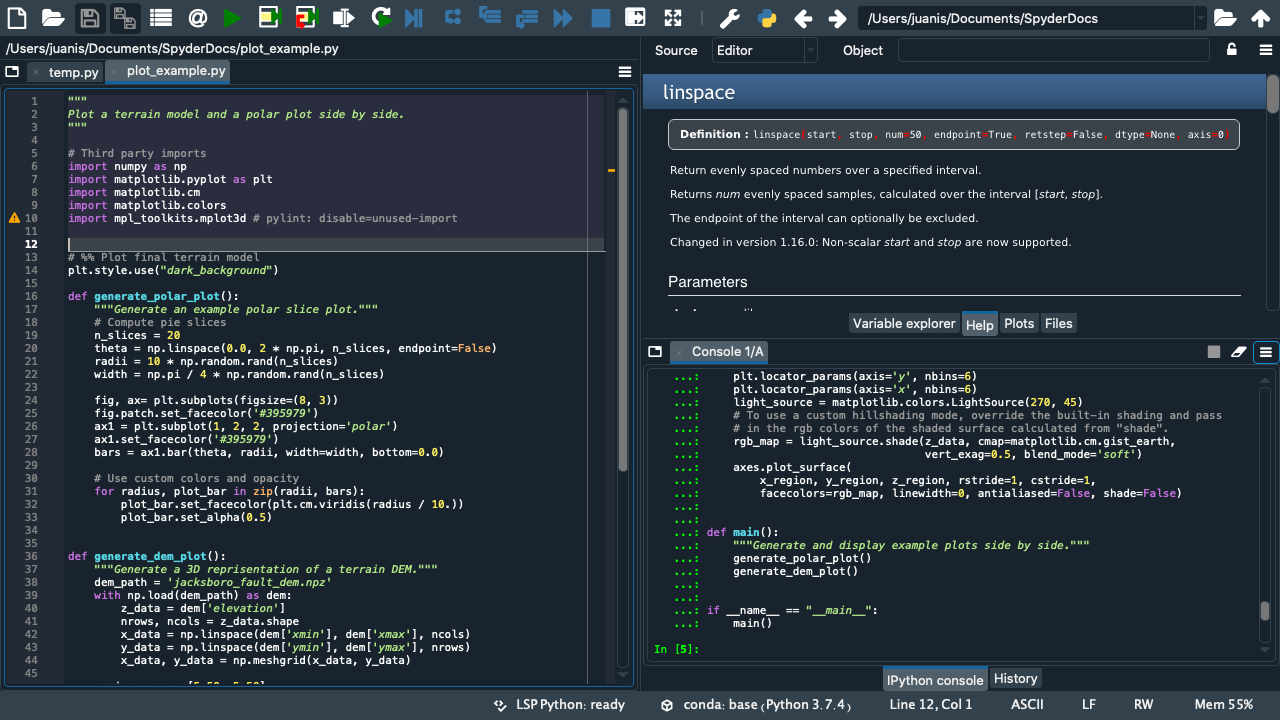Browse for a working directory
1280x720 pixels.
pos(1224,18)
